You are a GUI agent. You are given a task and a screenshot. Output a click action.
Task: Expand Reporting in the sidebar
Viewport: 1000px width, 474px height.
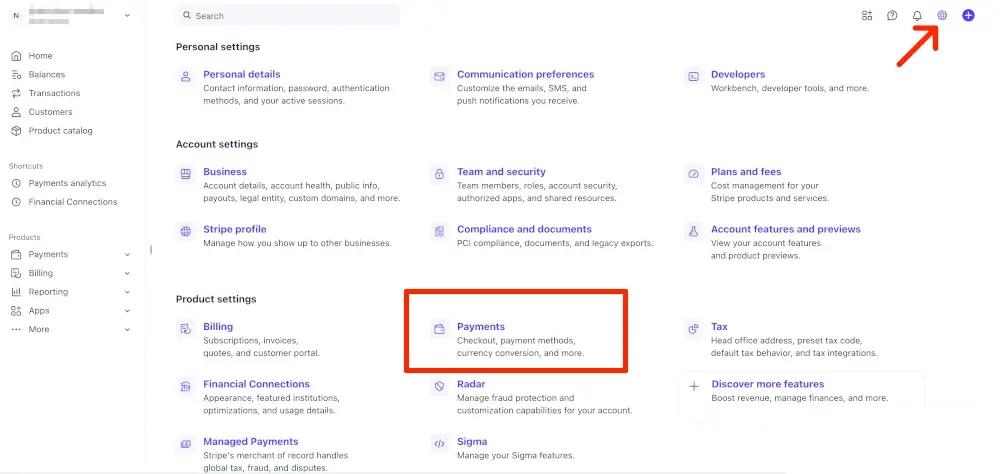pos(127,292)
